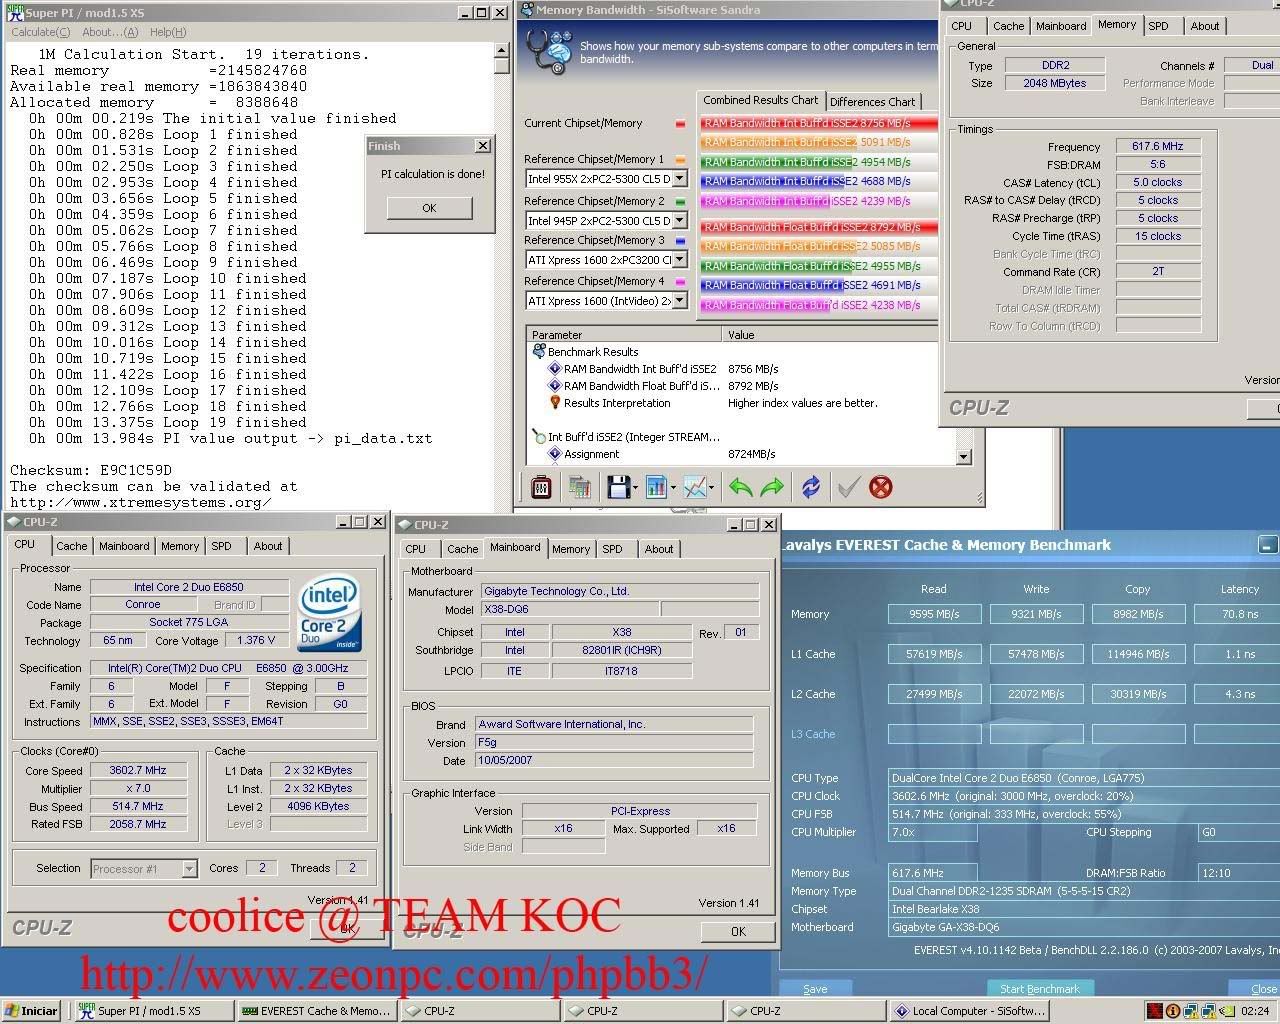Click EVEREST Memory Read 9595 MB/s field

pyautogui.click(x=934, y=614)
